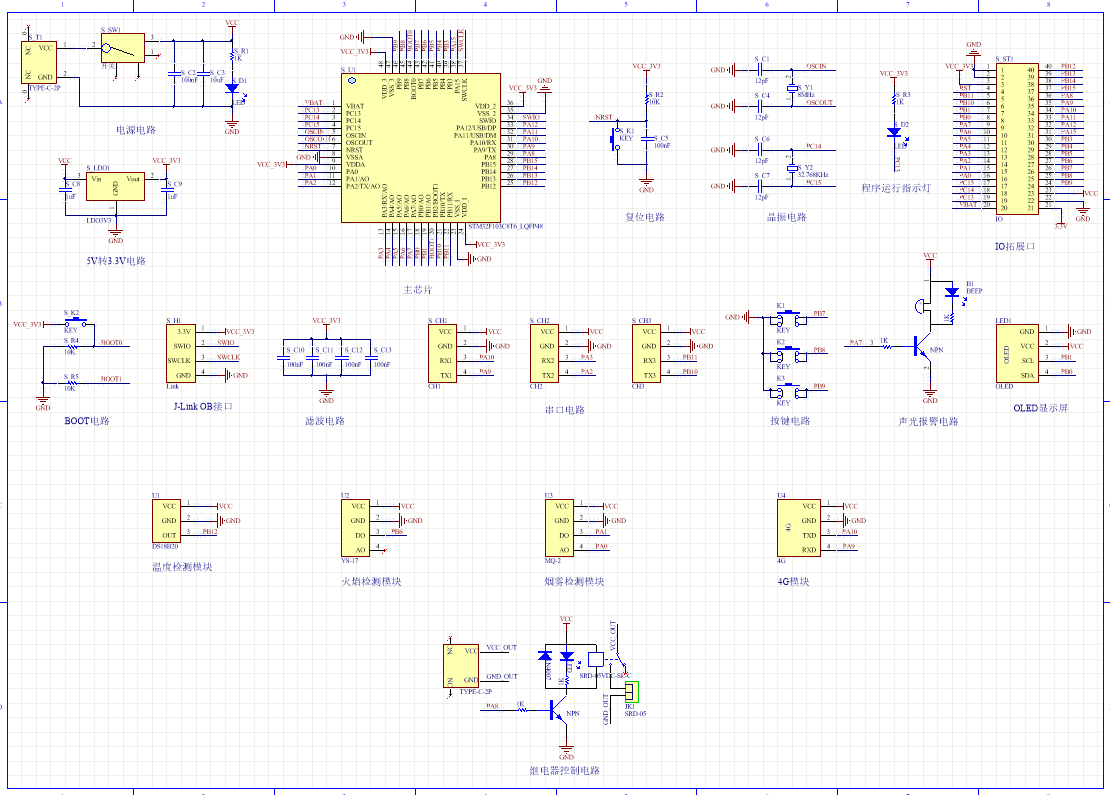The height and width of the screenshot is (795, 1110).
Task: Click the S_CH3 serial header block
Action: tap(646, 353)
